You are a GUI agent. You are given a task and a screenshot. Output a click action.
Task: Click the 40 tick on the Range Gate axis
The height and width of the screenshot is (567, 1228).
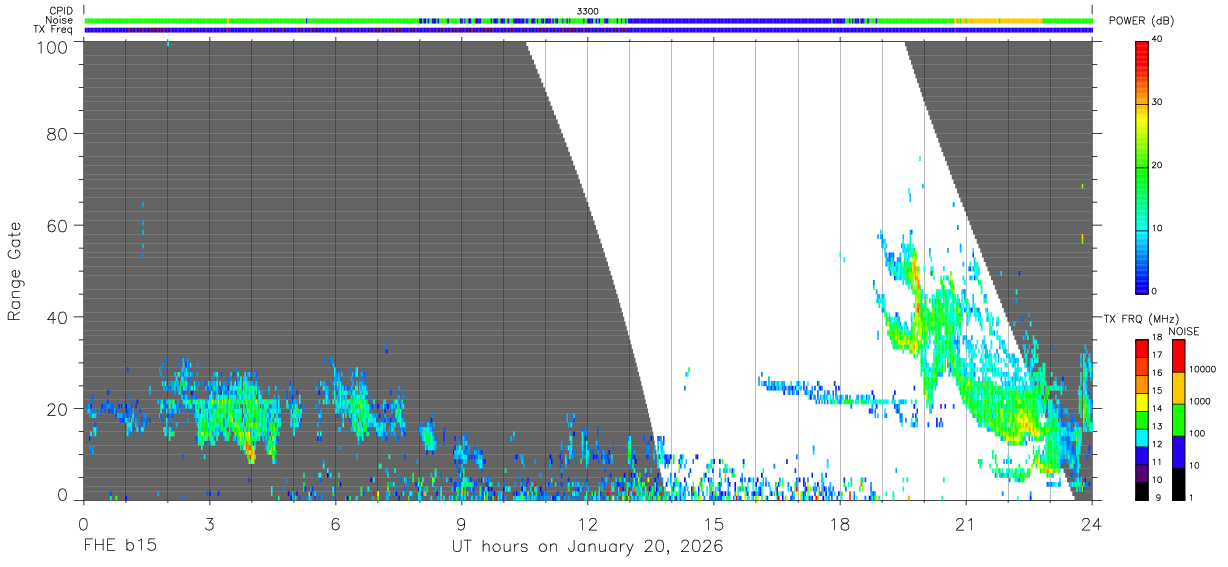click(x=58, y=317)
